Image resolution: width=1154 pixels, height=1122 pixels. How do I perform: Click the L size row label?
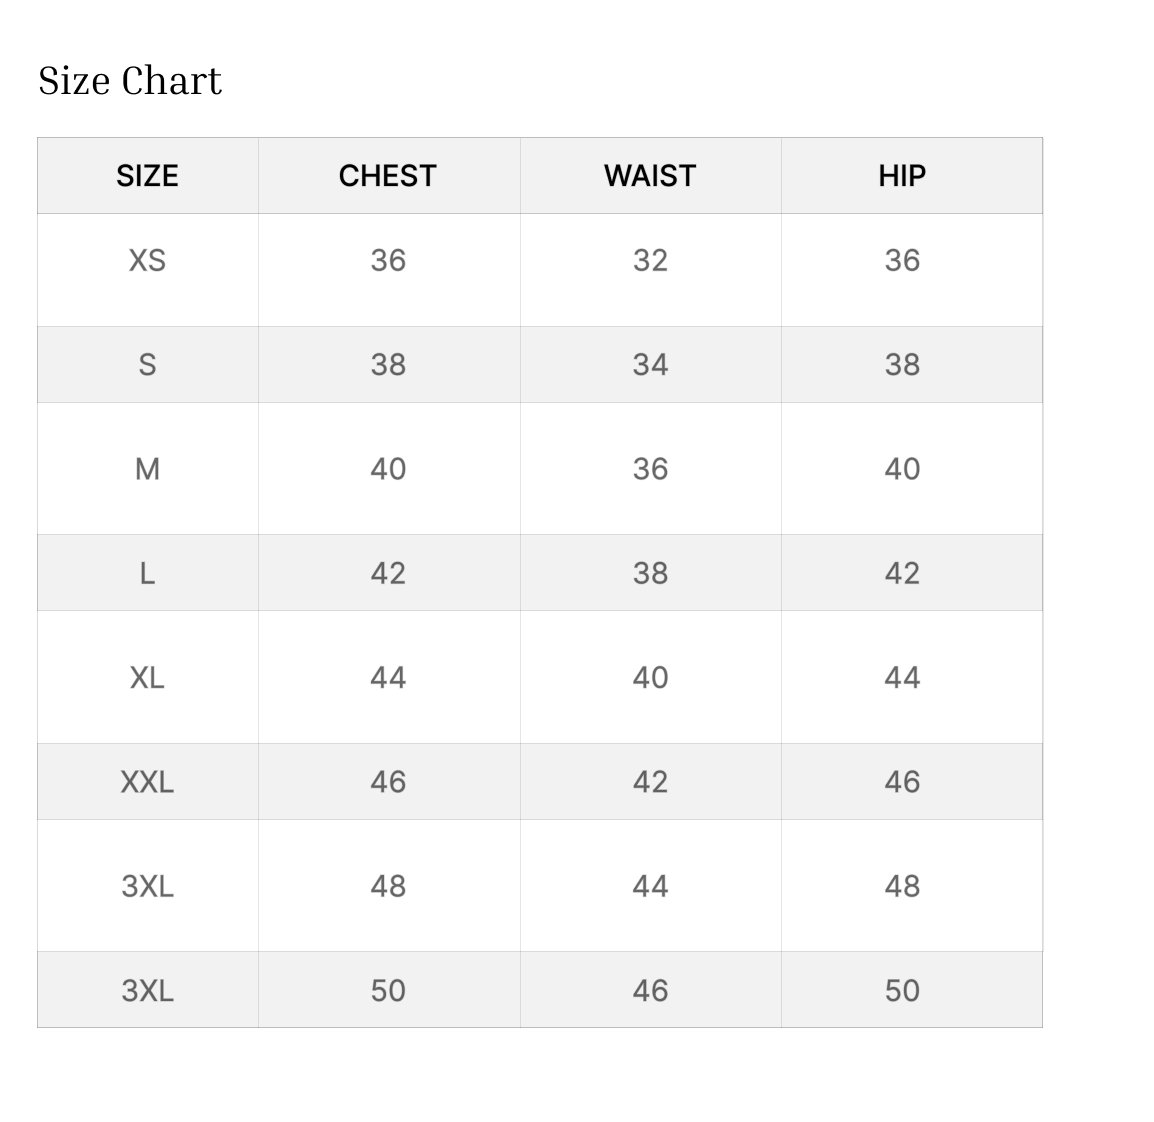tap(147, 573)
